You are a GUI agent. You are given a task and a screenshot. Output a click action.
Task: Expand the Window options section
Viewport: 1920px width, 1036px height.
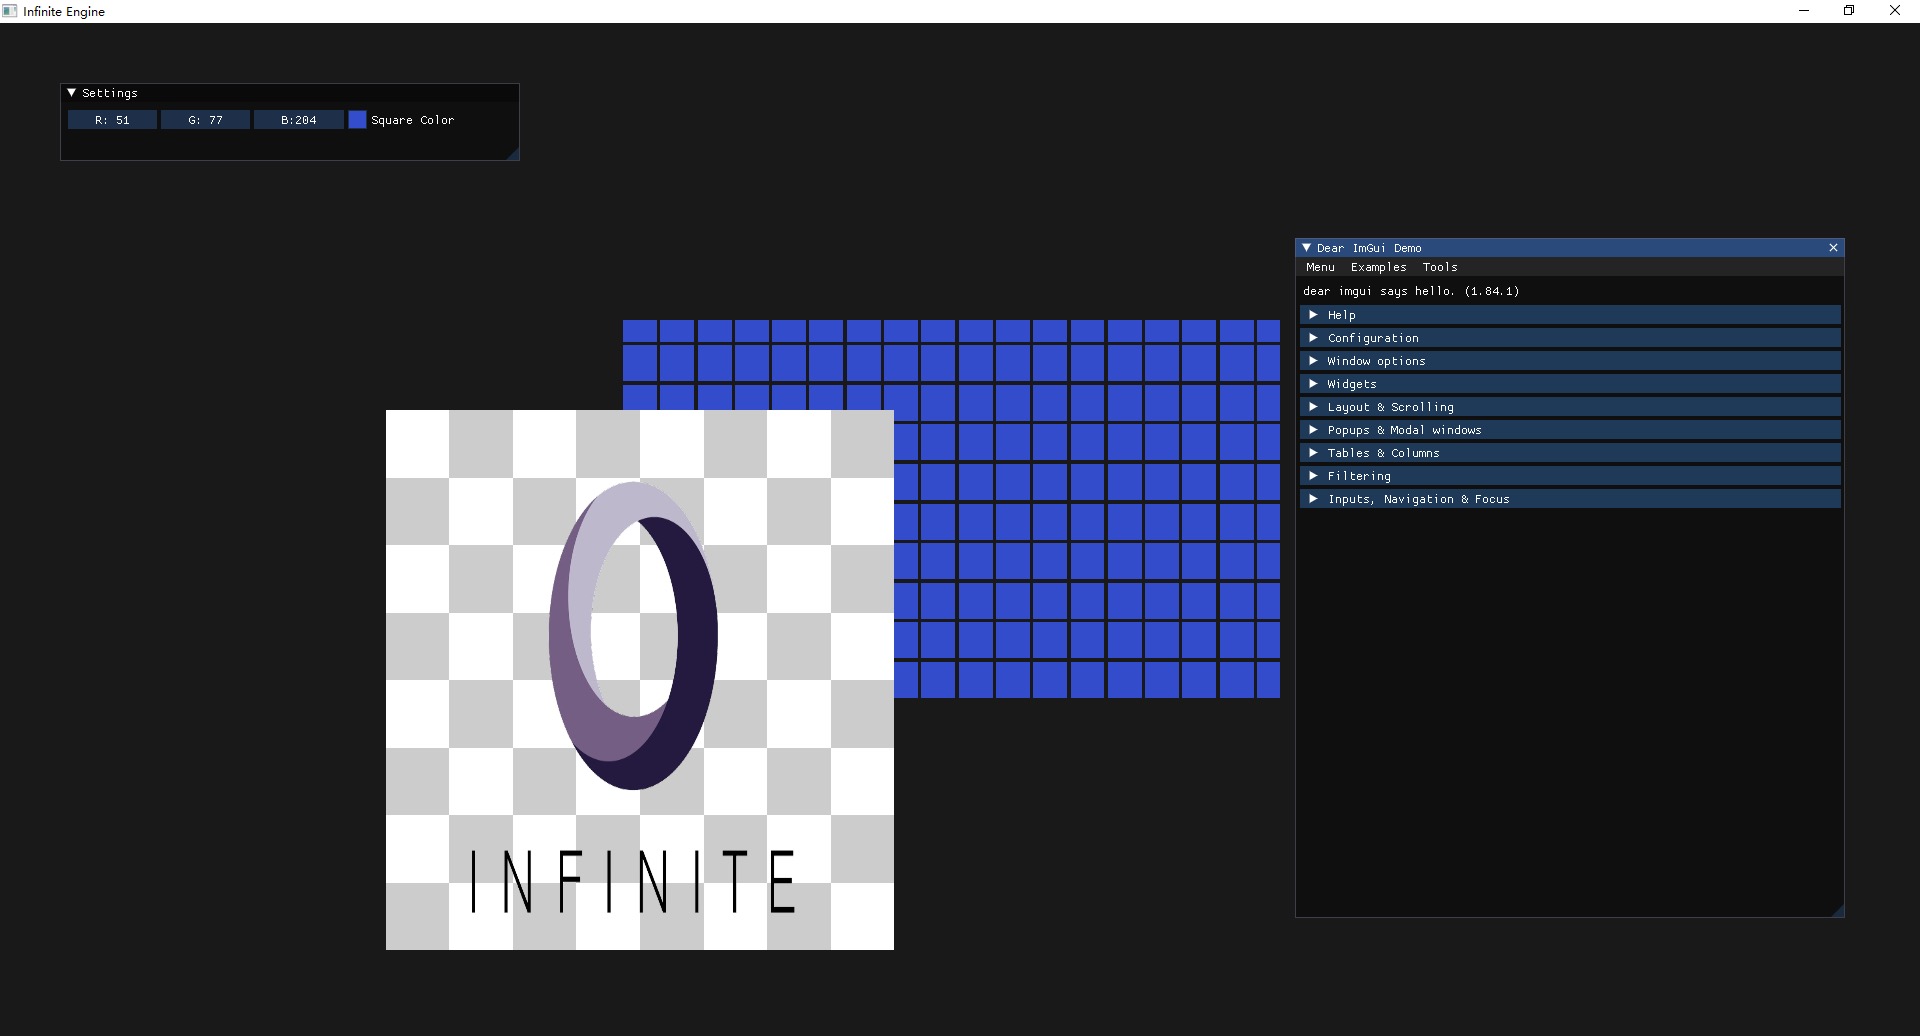click(1570, 361)
